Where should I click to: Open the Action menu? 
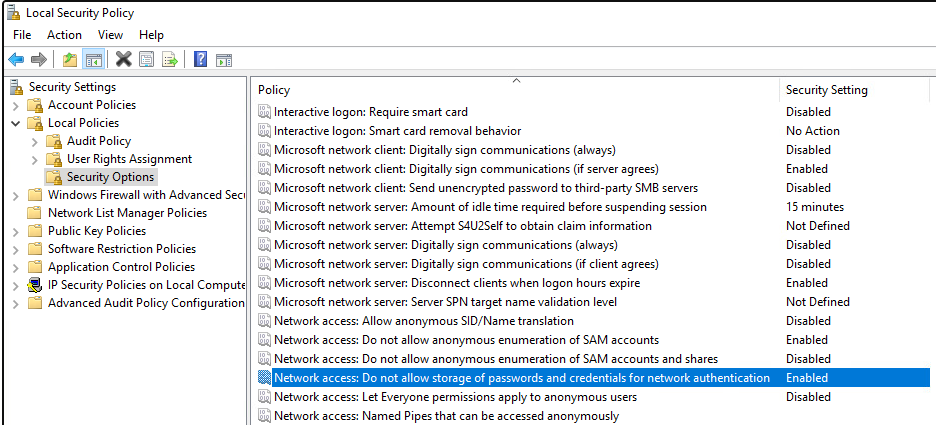[64, 35]
